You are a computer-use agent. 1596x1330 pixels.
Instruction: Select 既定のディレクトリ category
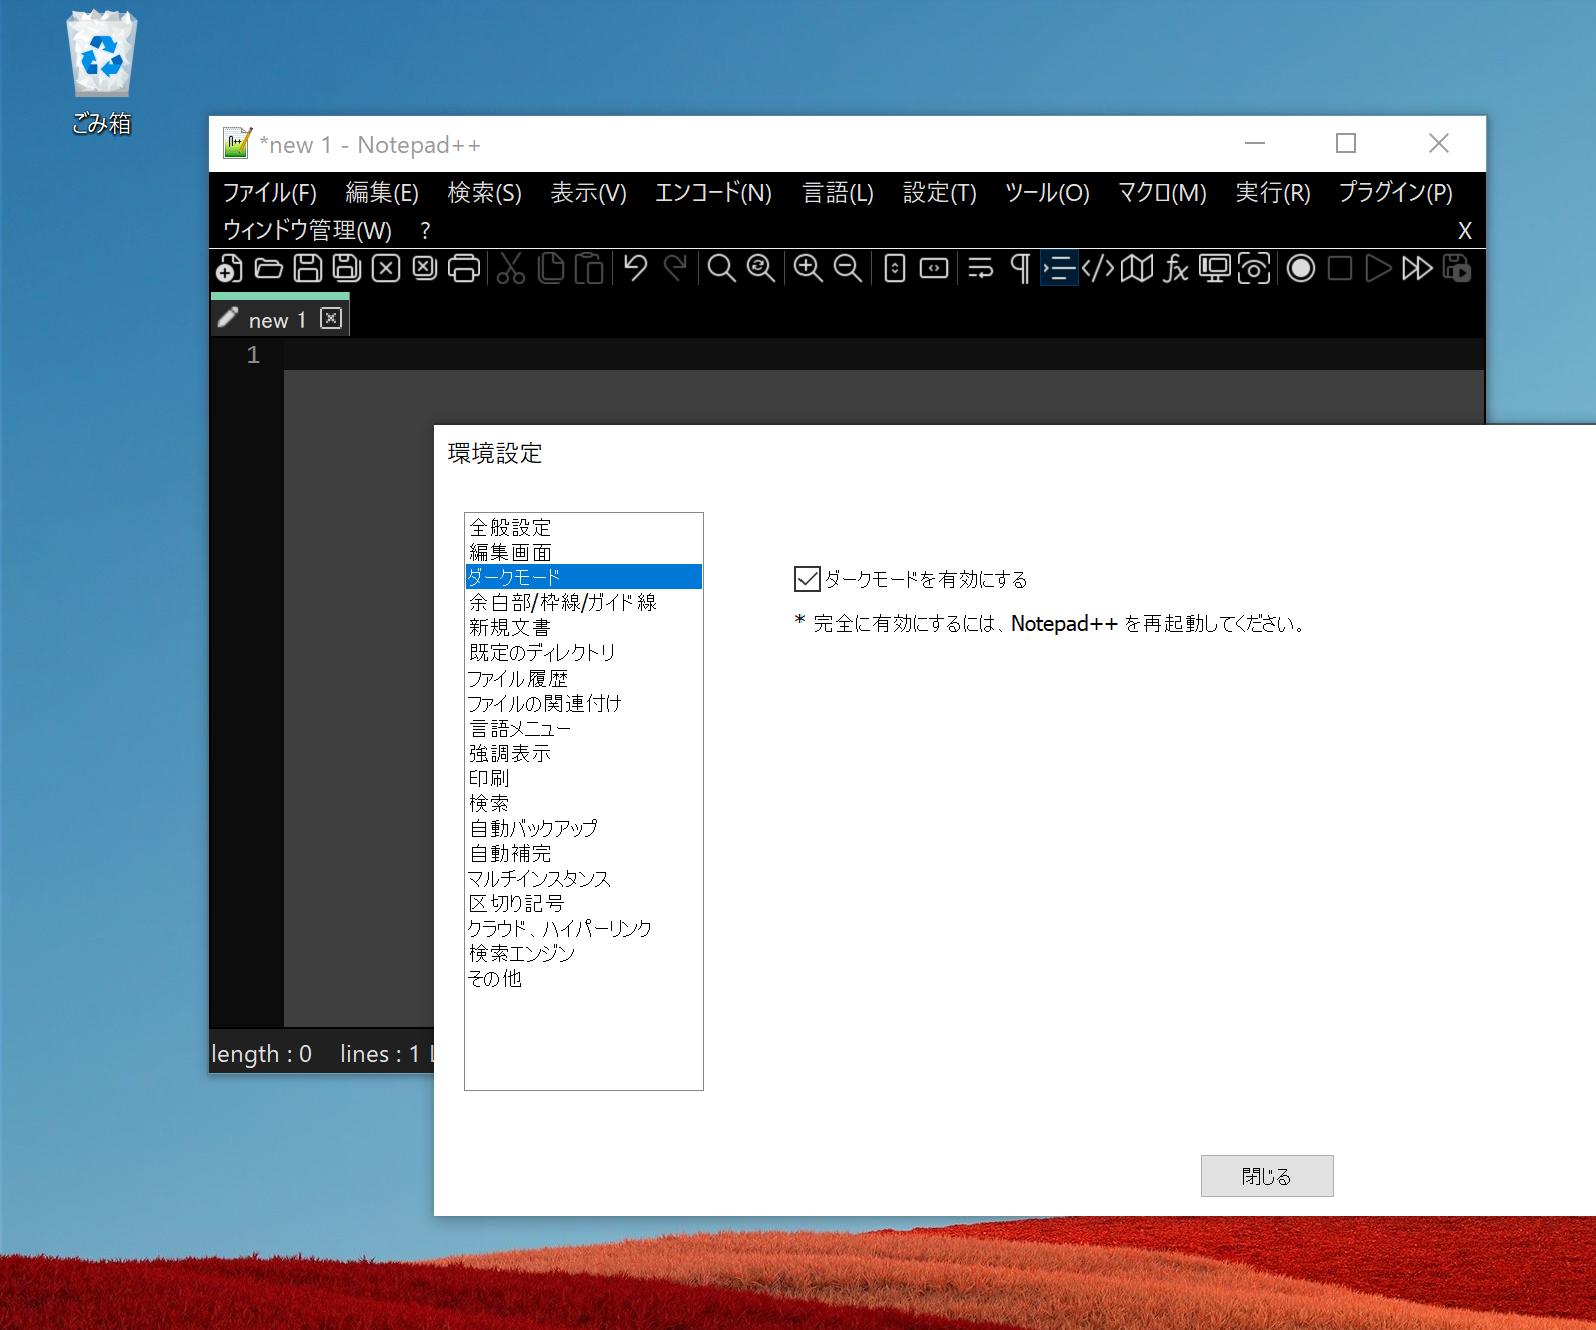[583, 652]
